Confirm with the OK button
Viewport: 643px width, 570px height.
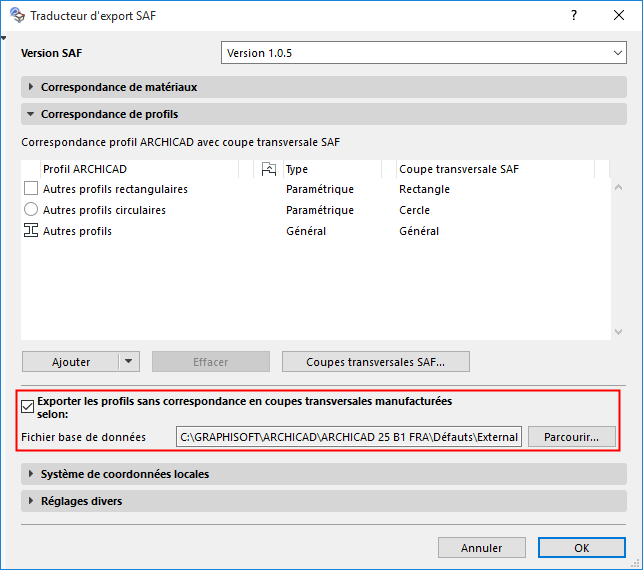581,548
